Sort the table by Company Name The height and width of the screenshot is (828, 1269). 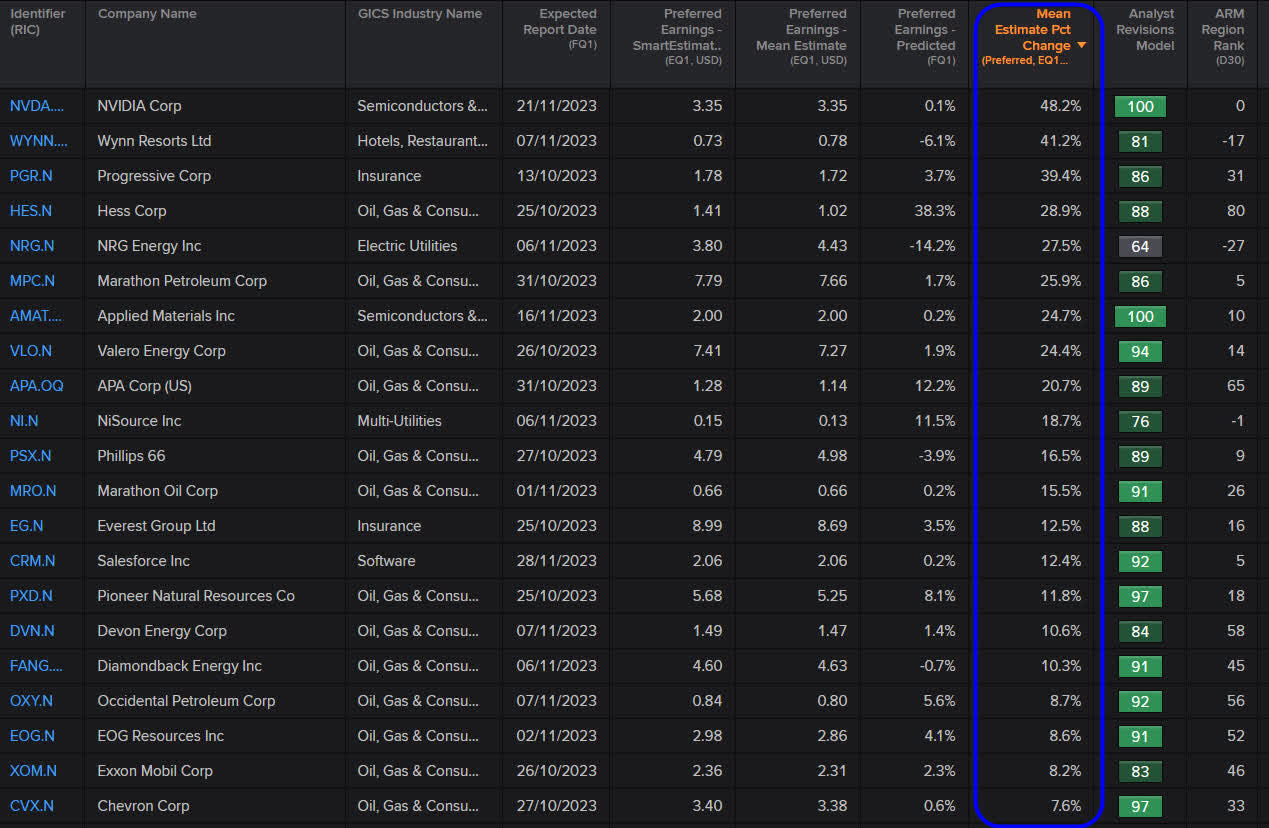pyautogui.click(x=147, y=13)
